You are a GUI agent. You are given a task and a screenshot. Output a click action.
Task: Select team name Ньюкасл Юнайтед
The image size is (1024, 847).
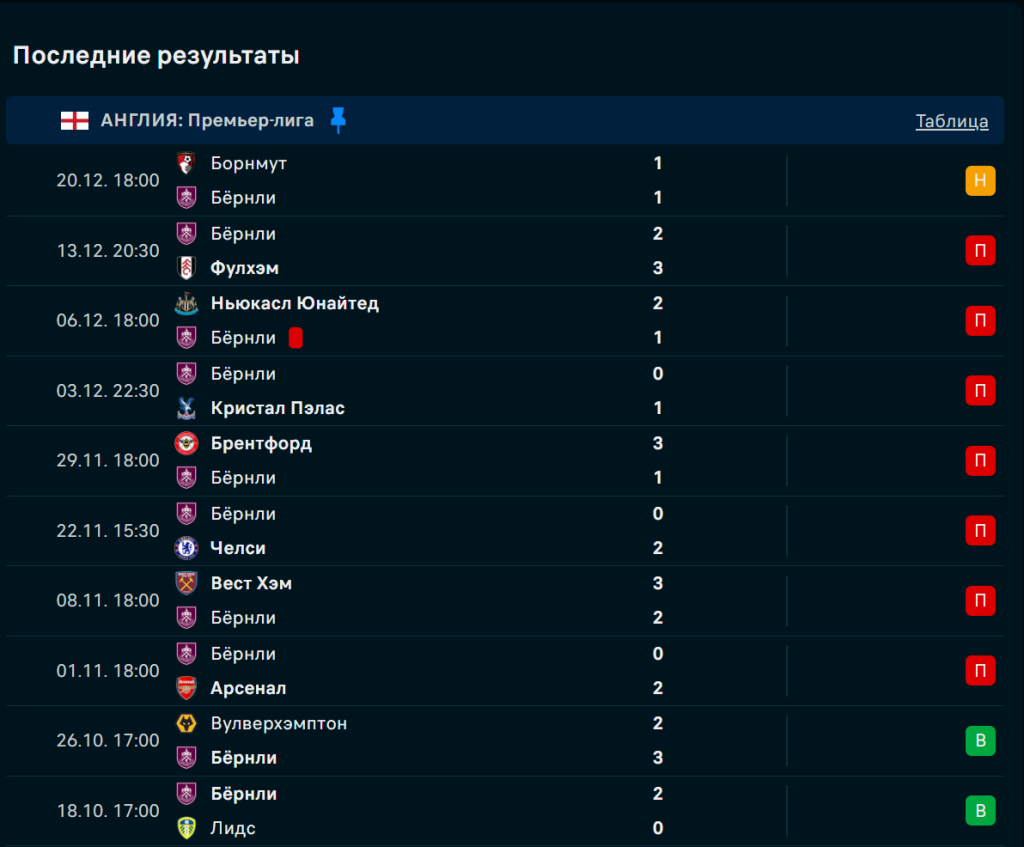coord(295,303)
